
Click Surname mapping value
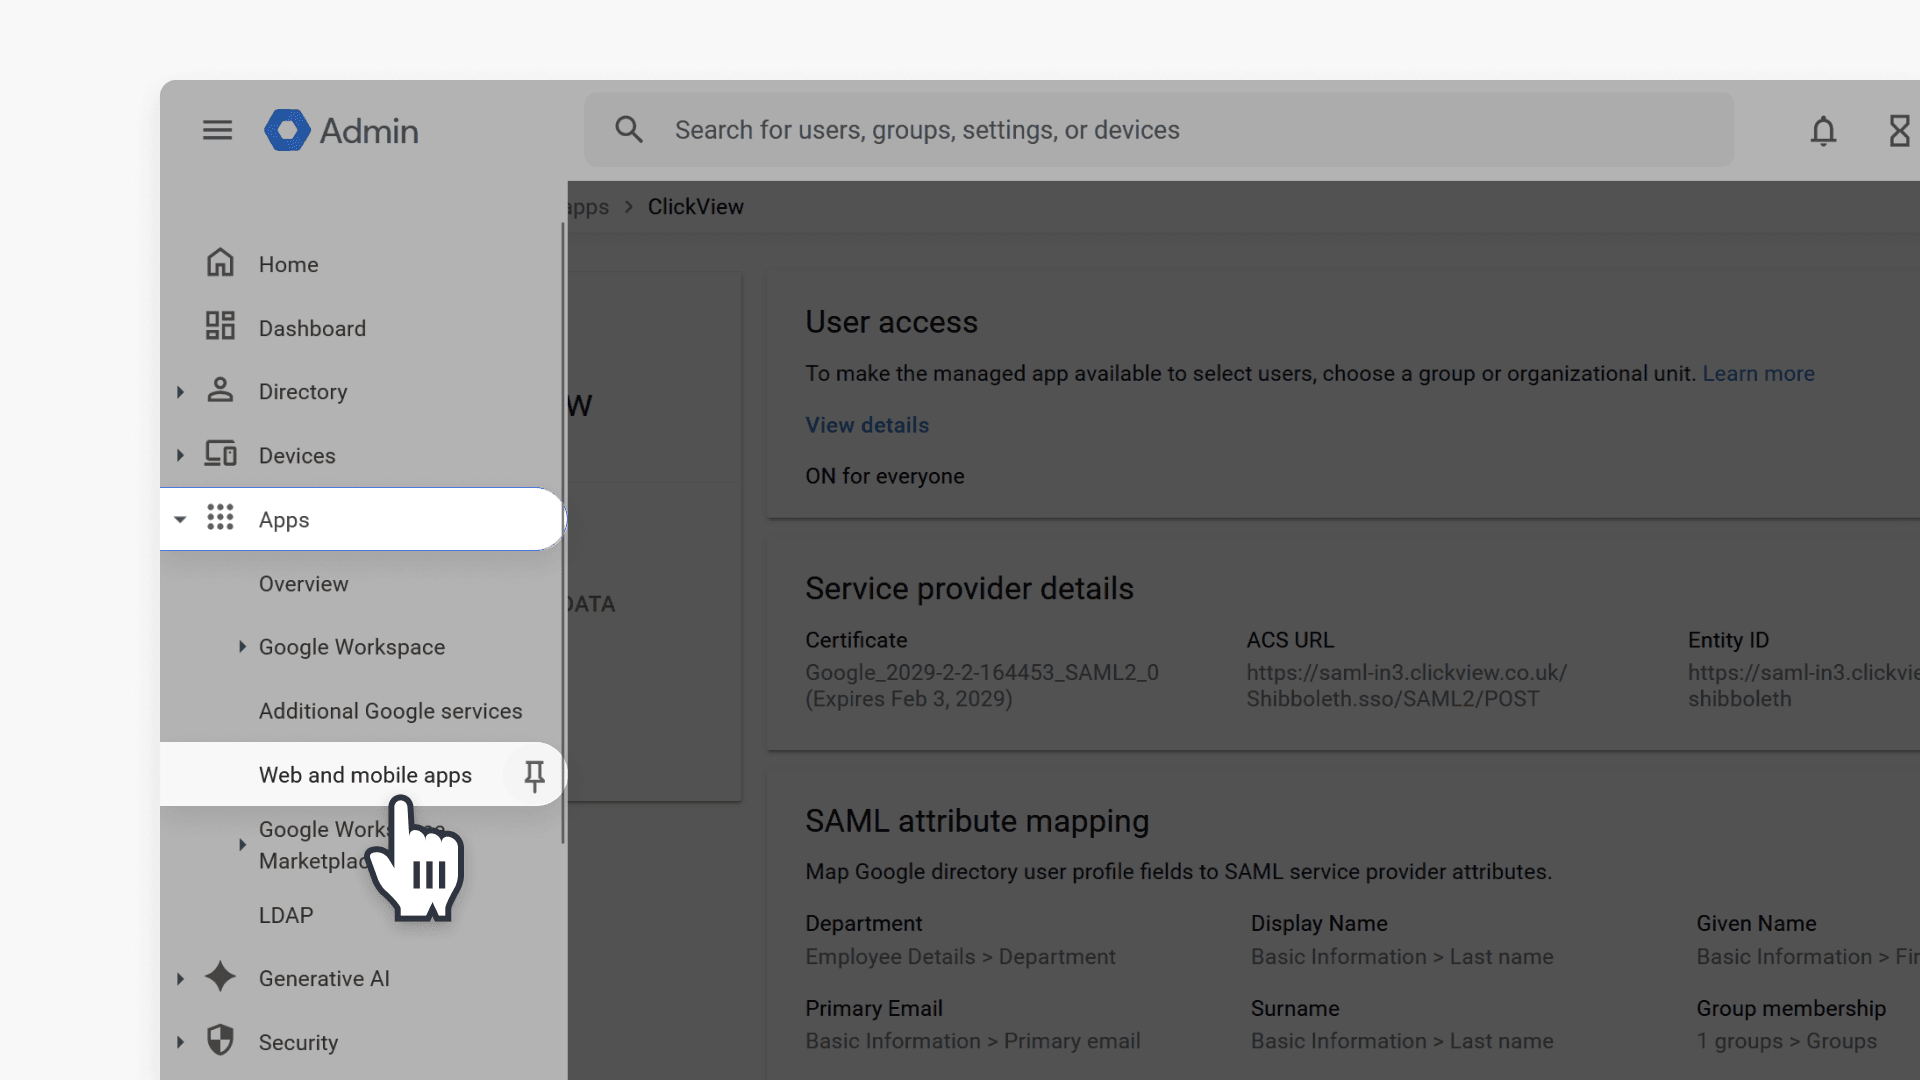(x=1402, y=1041)
